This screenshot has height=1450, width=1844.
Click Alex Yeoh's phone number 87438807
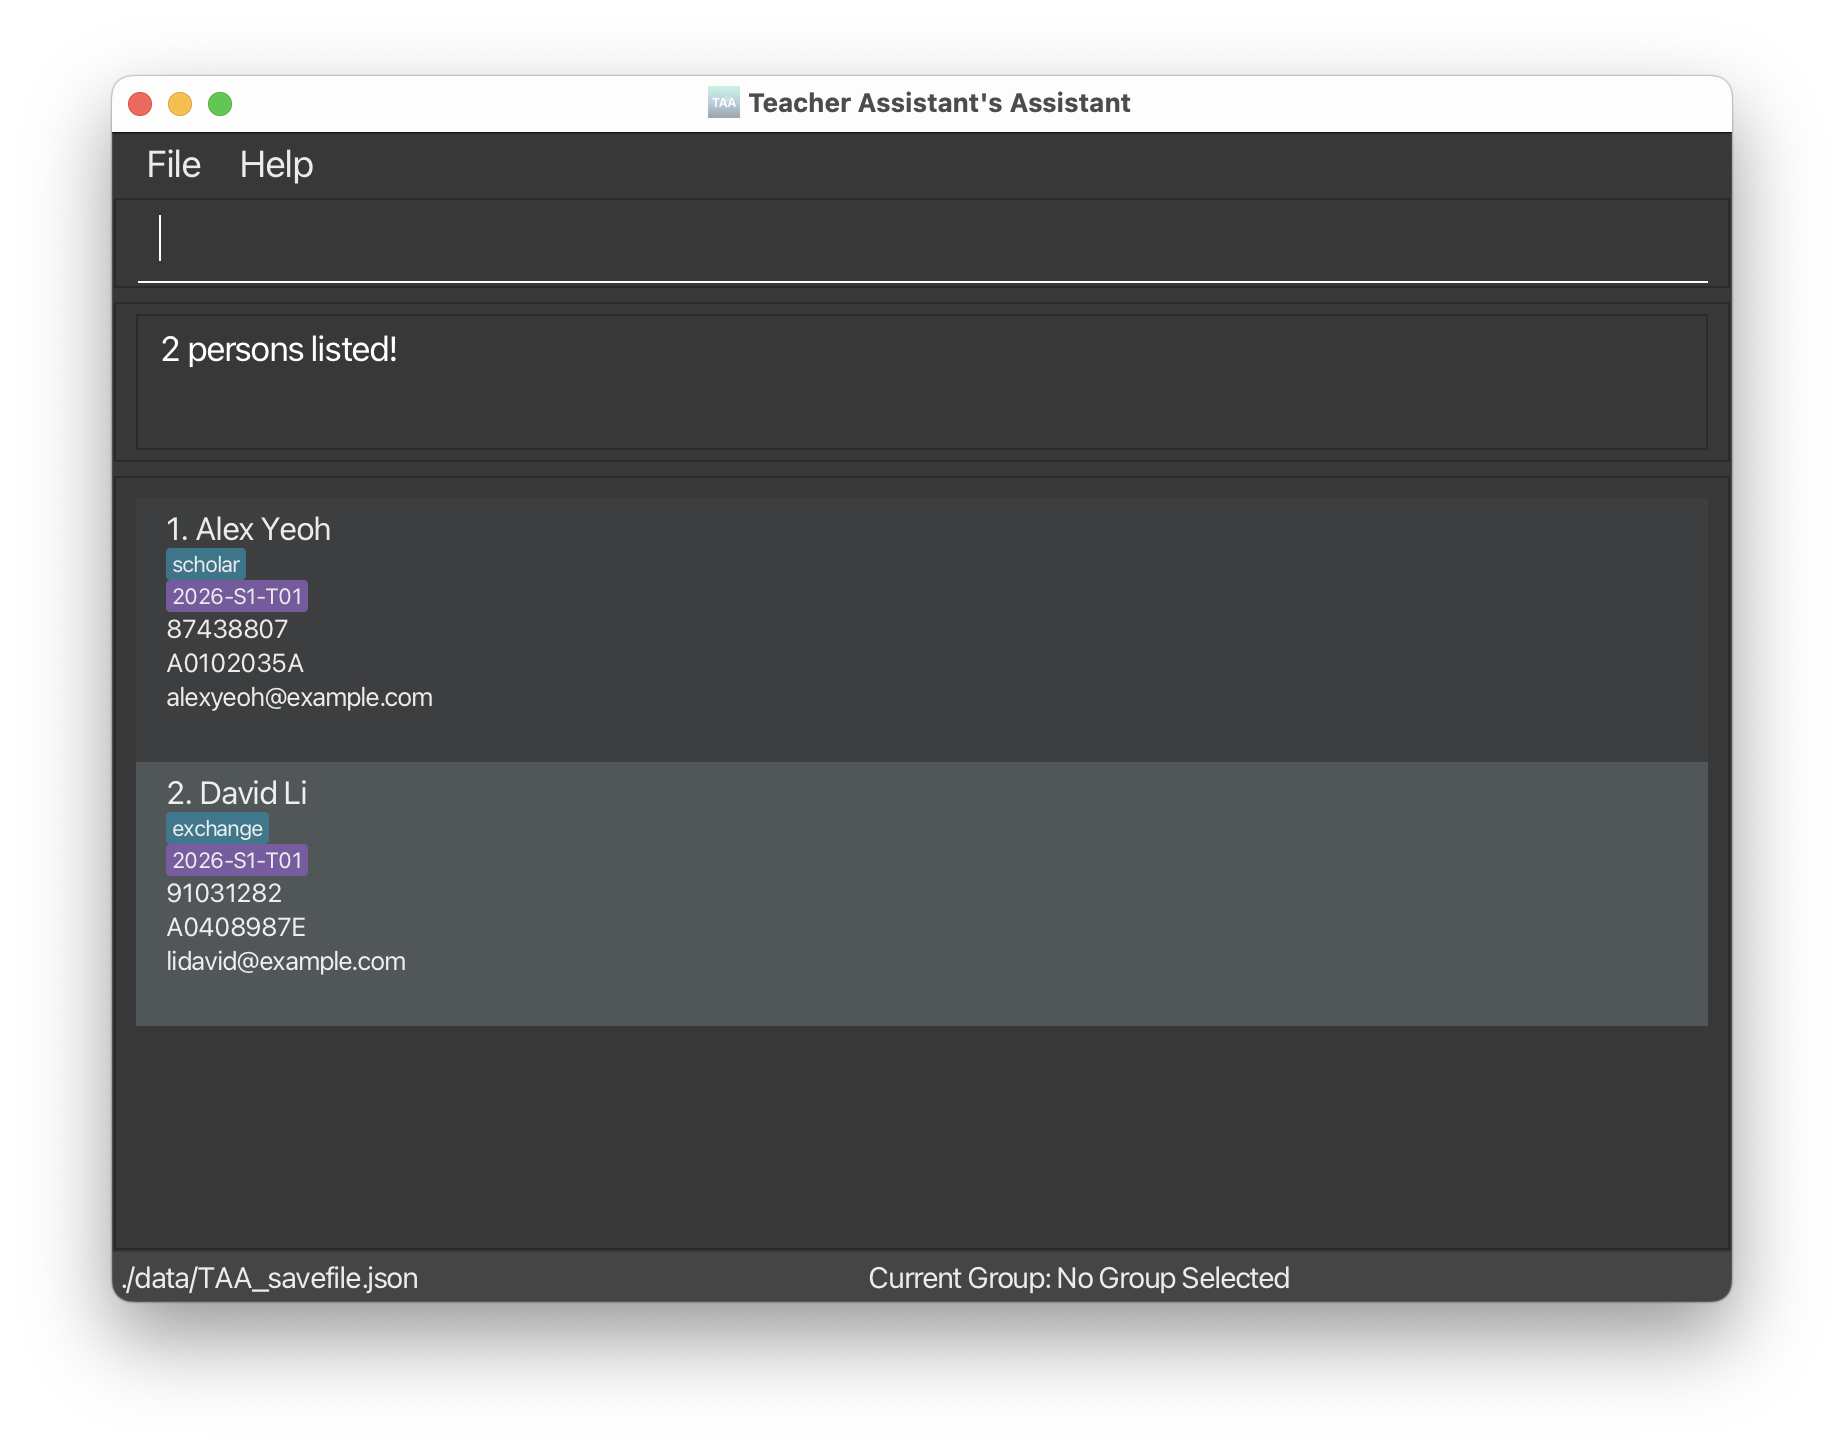click(x=227, y=629)
